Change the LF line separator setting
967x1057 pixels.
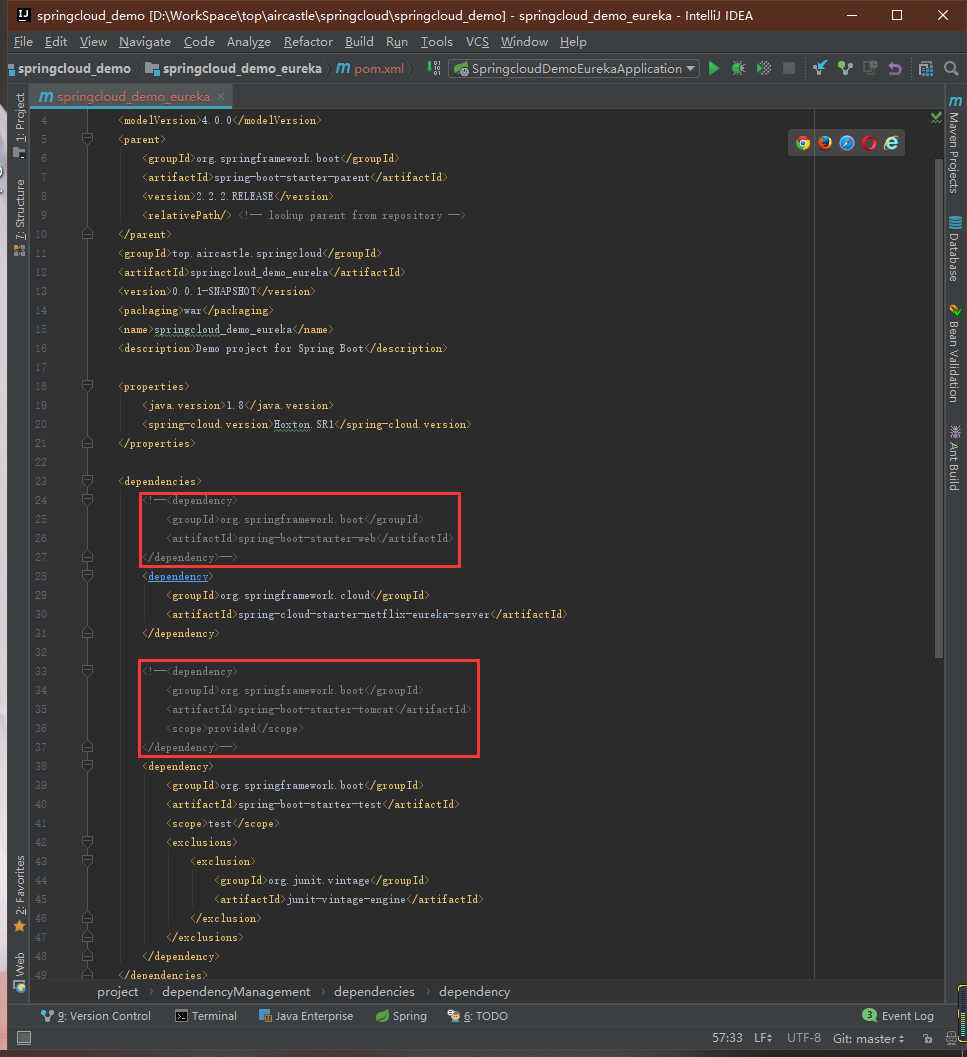[x=763, y=1039]
